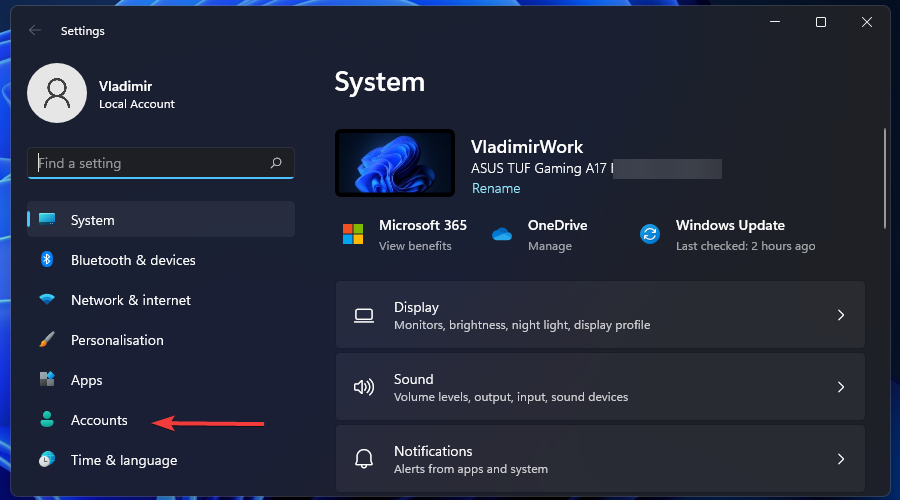Click the Microsoft 365 colored logo

coord(353,234)
